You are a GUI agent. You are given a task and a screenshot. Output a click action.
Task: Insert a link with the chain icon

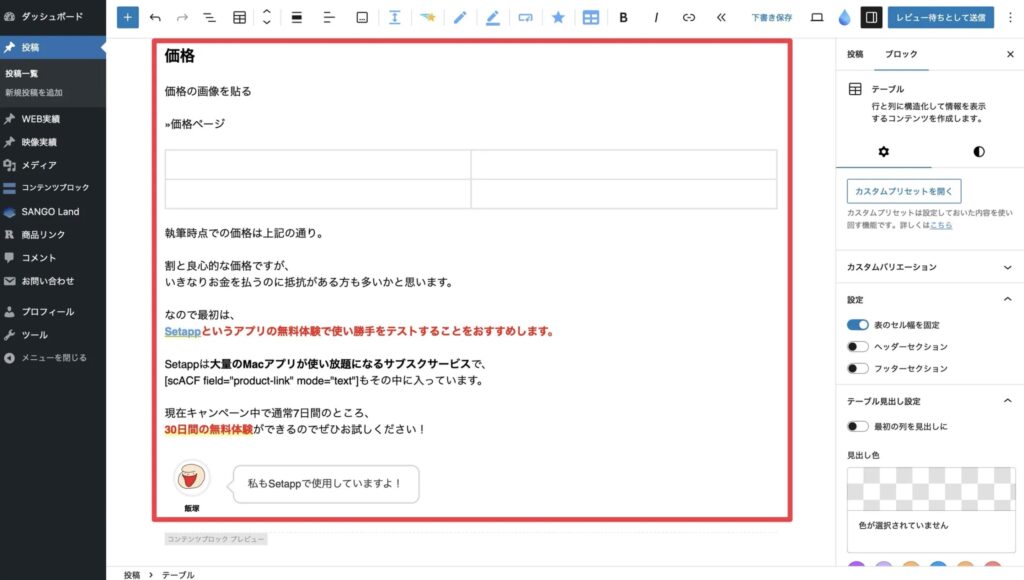[x=688, y=17]
